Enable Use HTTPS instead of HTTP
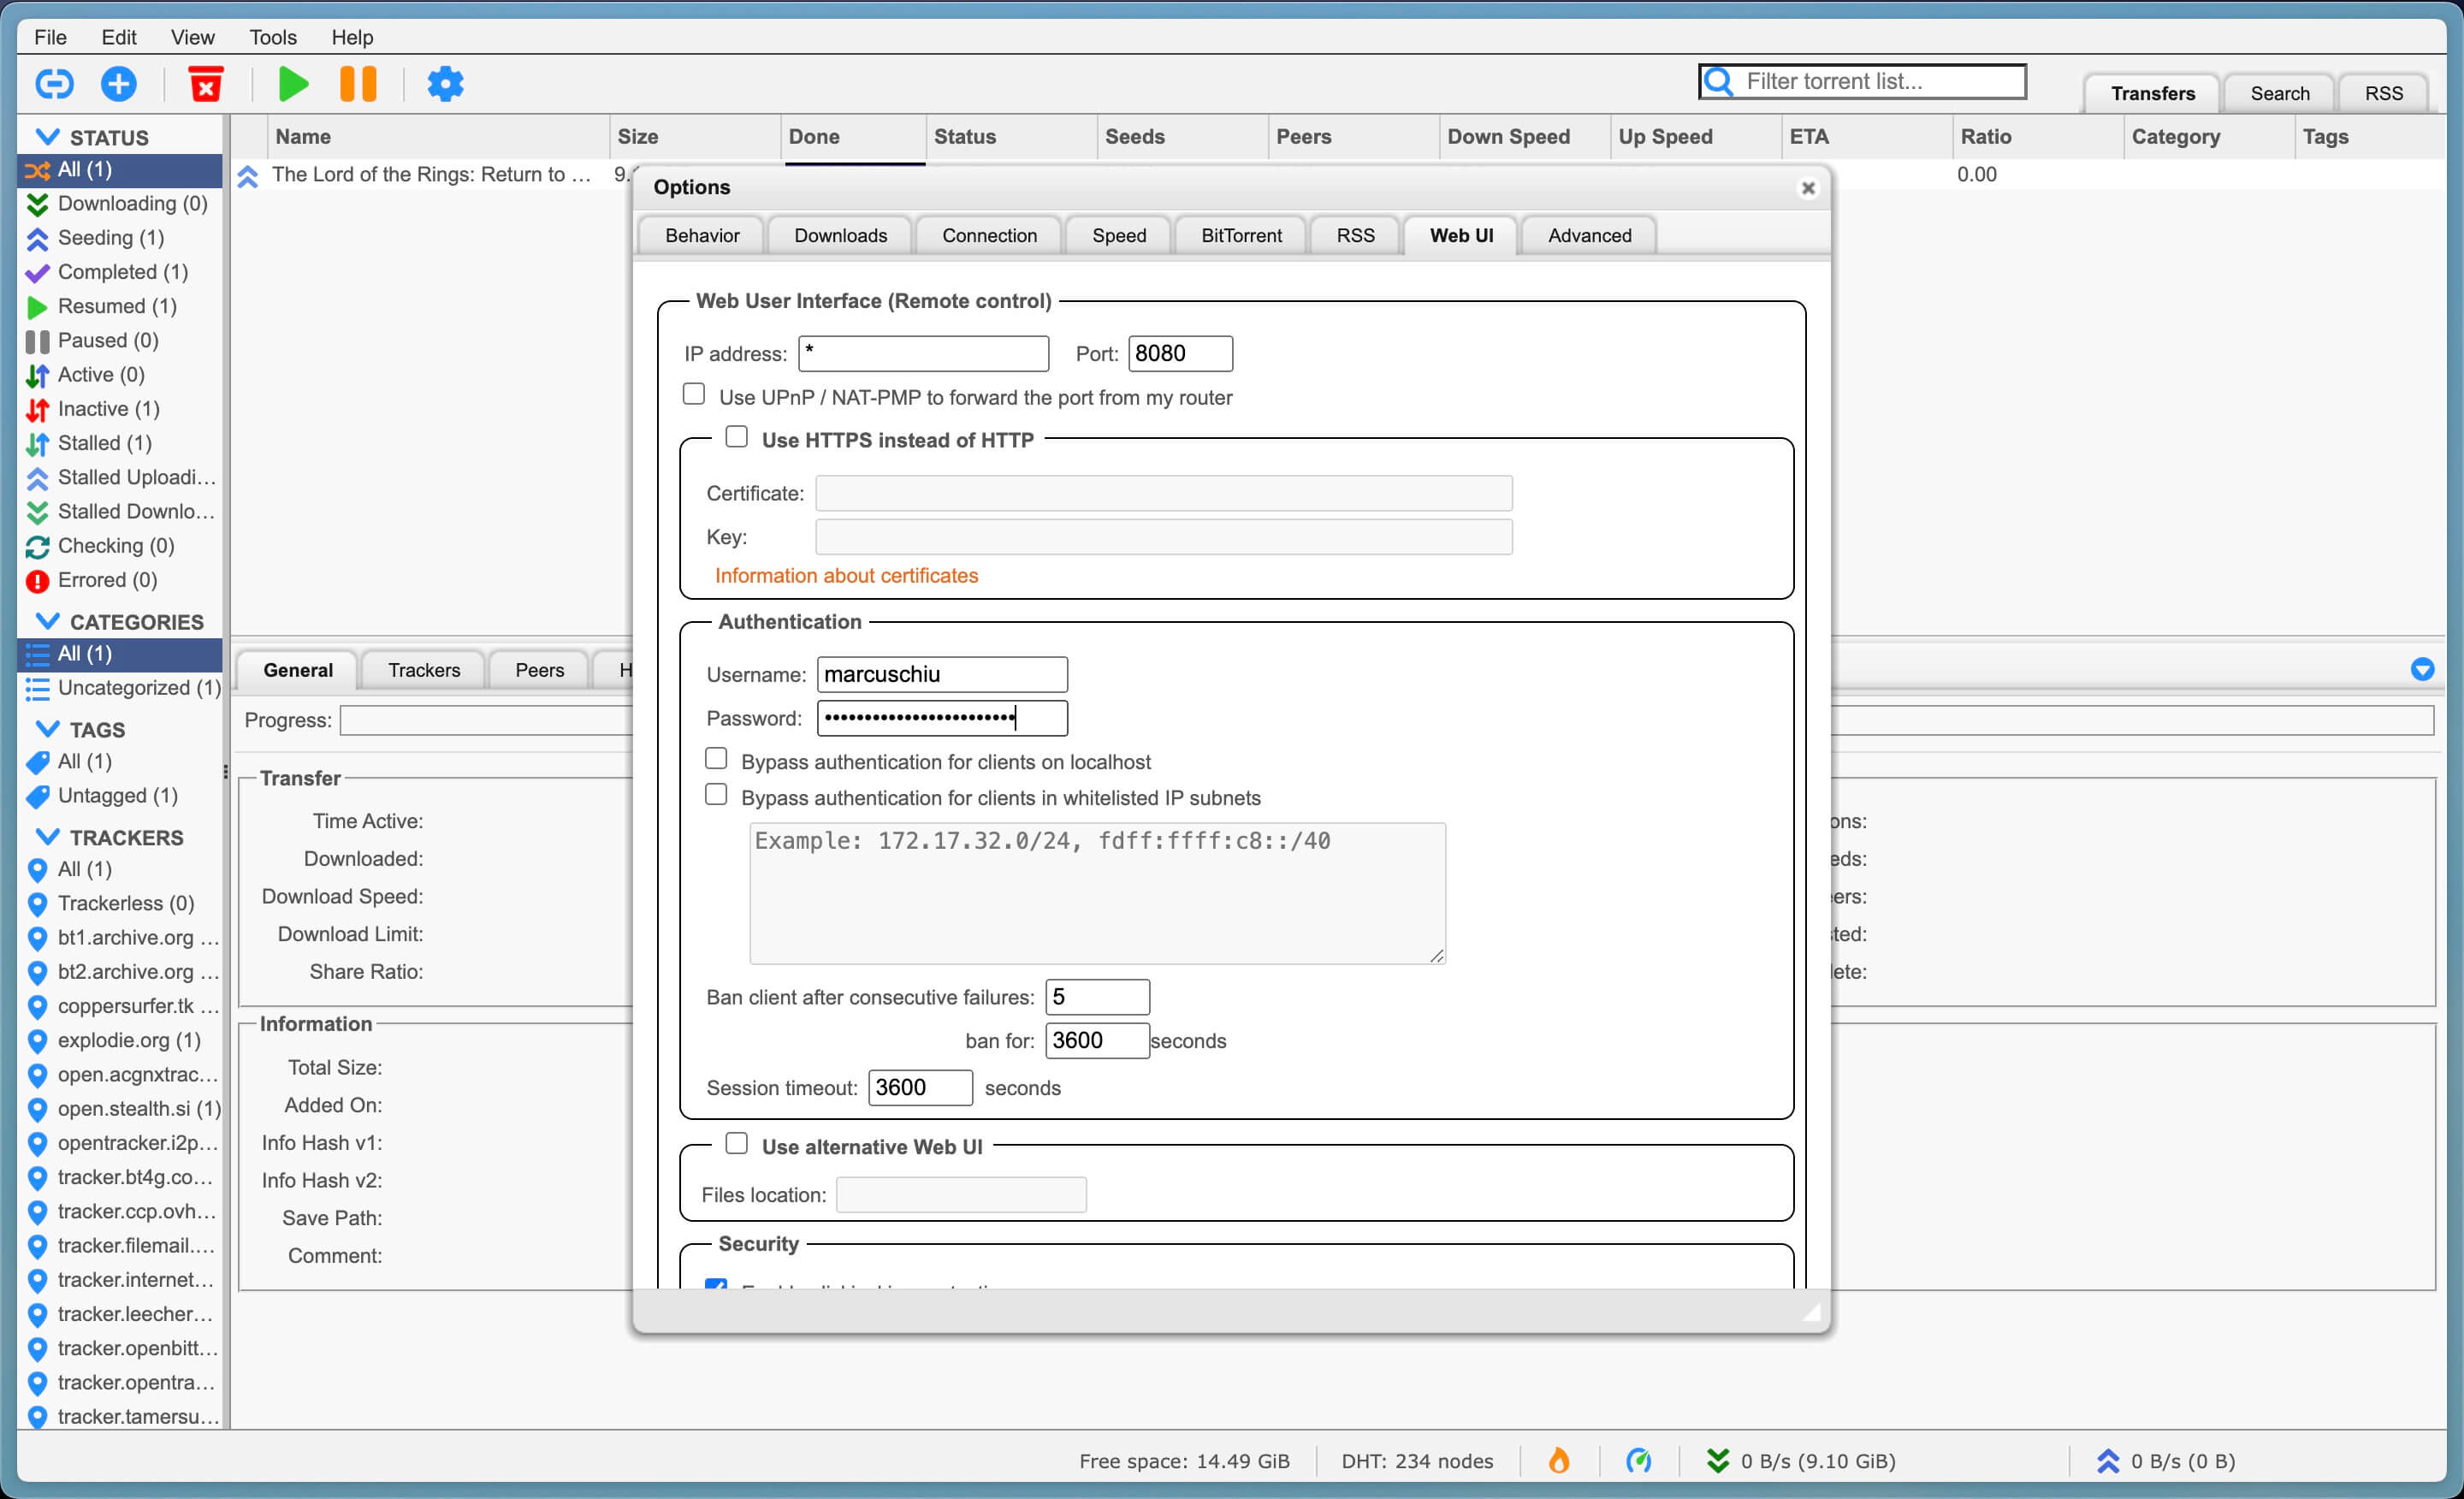 pyautogui.click(x=737, y=438)
